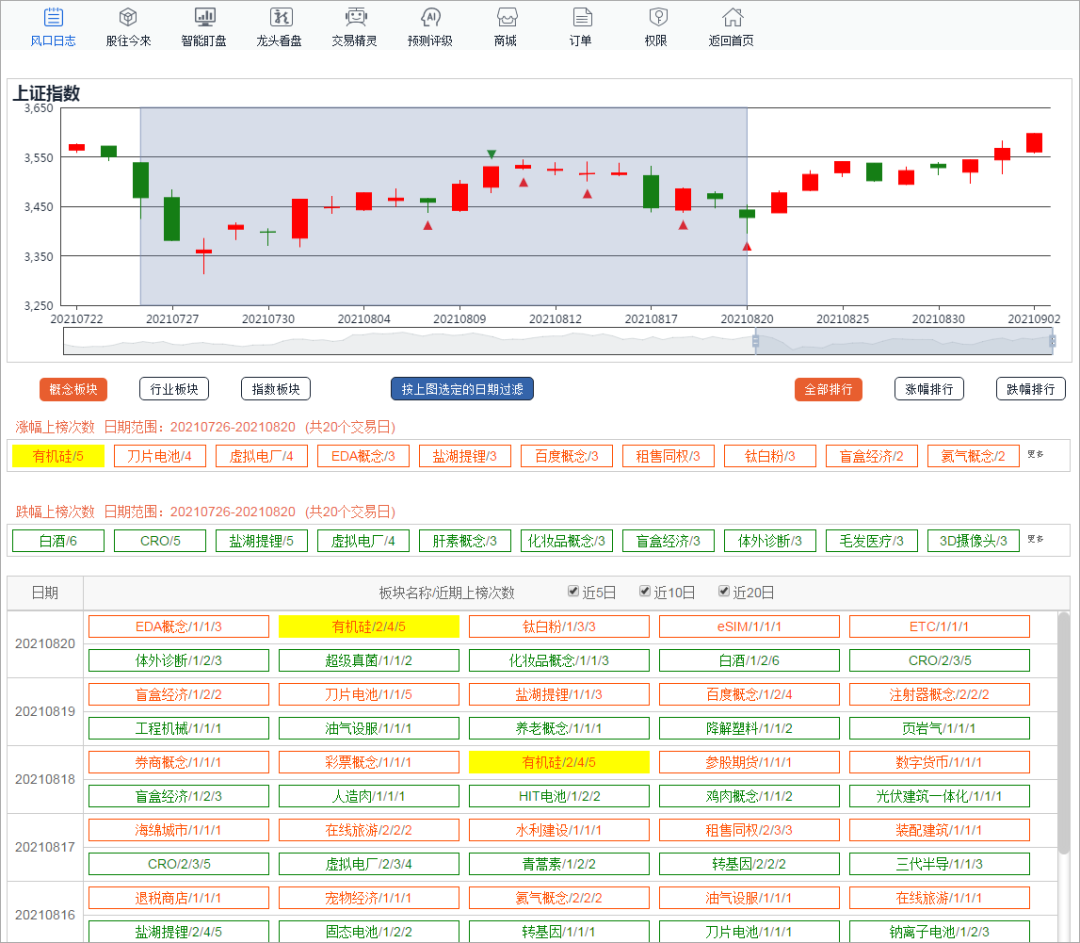1080x943 pixels.
Task: Switch to the 指数板块 tab
Action: pyautogui.click(x=276, y=389)
